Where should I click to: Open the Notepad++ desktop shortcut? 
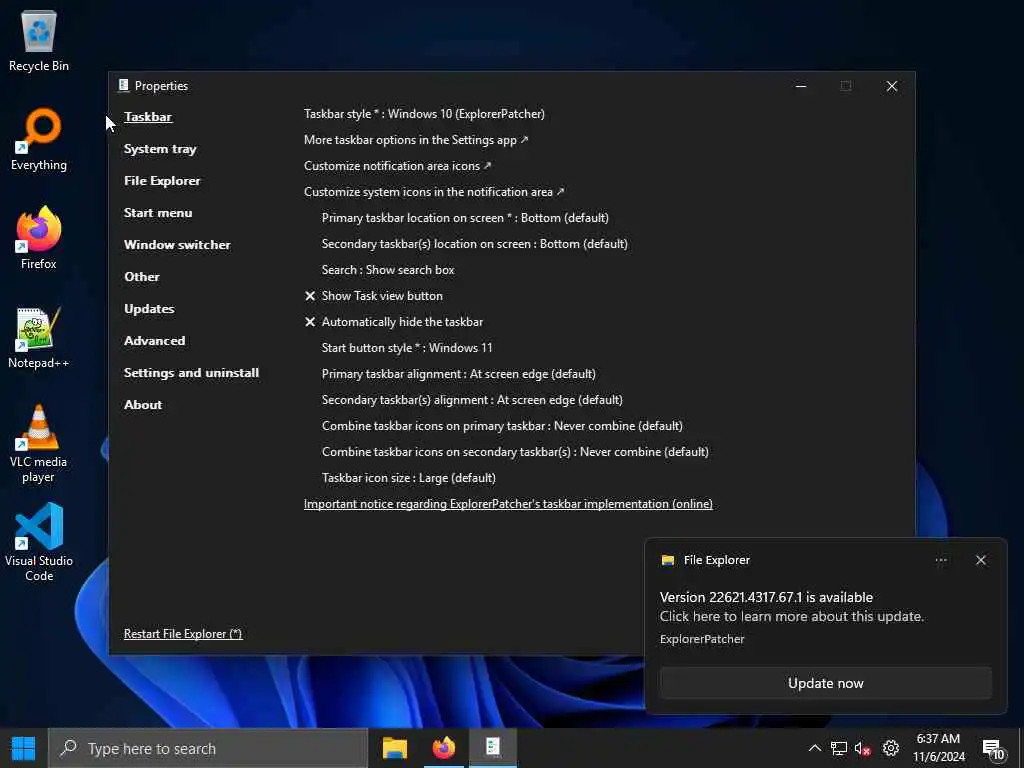coord(39,338)
